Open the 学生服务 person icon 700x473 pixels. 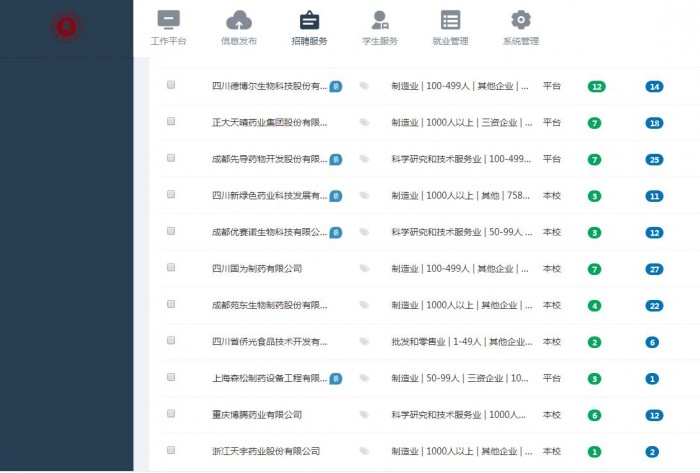click(x=379, y=20)
